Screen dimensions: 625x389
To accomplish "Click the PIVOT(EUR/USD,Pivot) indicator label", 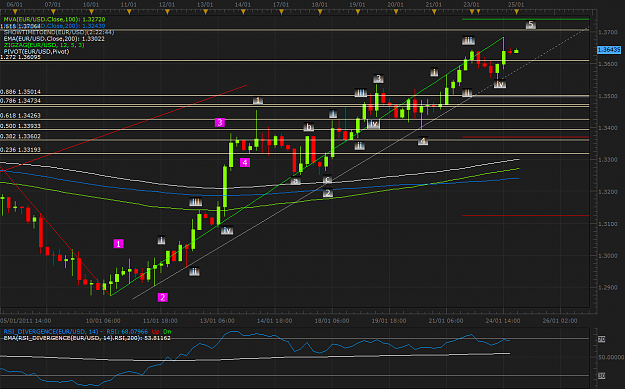I will (36, 51).
